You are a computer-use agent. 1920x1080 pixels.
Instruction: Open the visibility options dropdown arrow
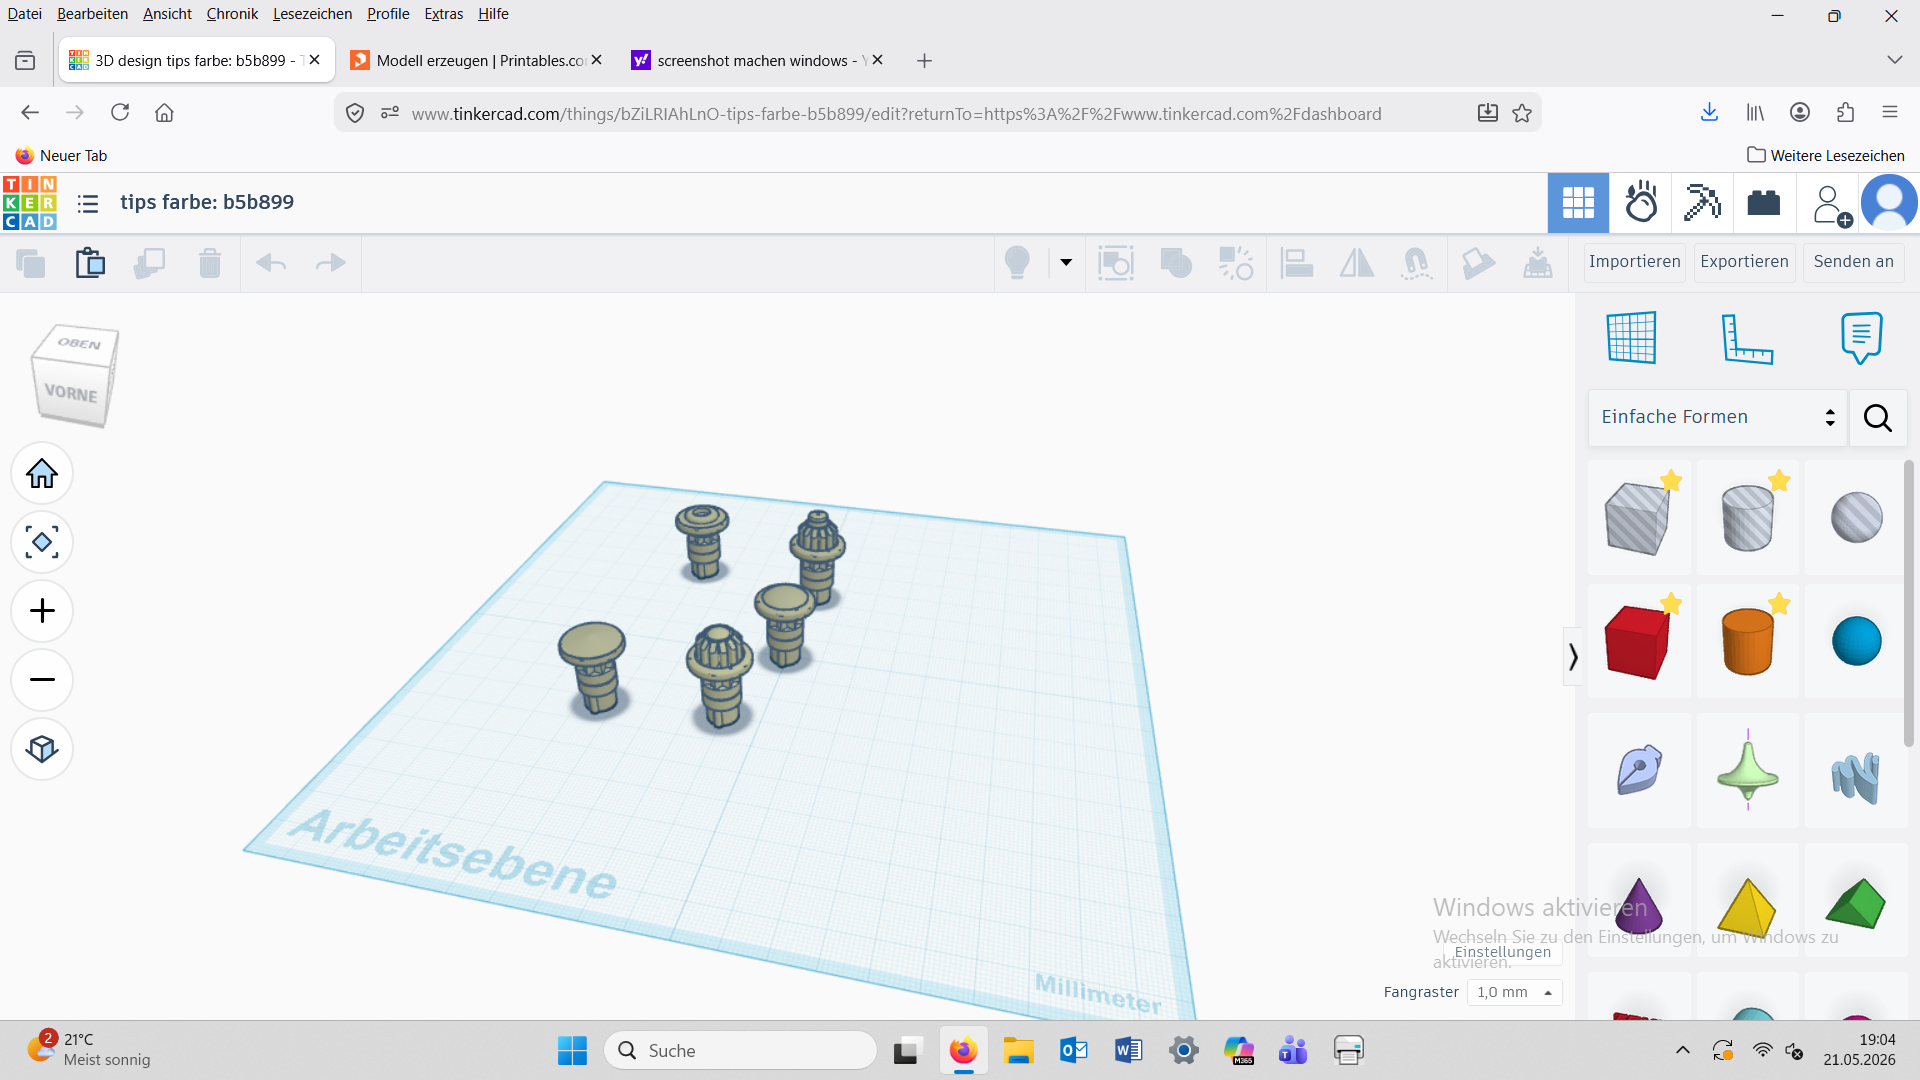point(1066,263)
